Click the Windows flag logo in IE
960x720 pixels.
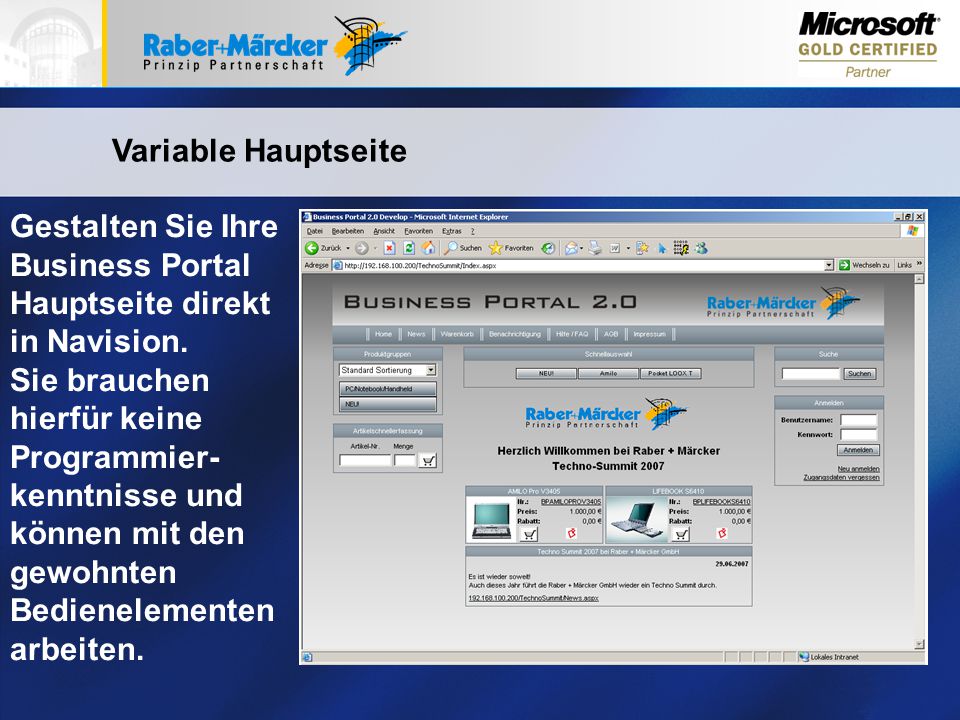[912, 231]
